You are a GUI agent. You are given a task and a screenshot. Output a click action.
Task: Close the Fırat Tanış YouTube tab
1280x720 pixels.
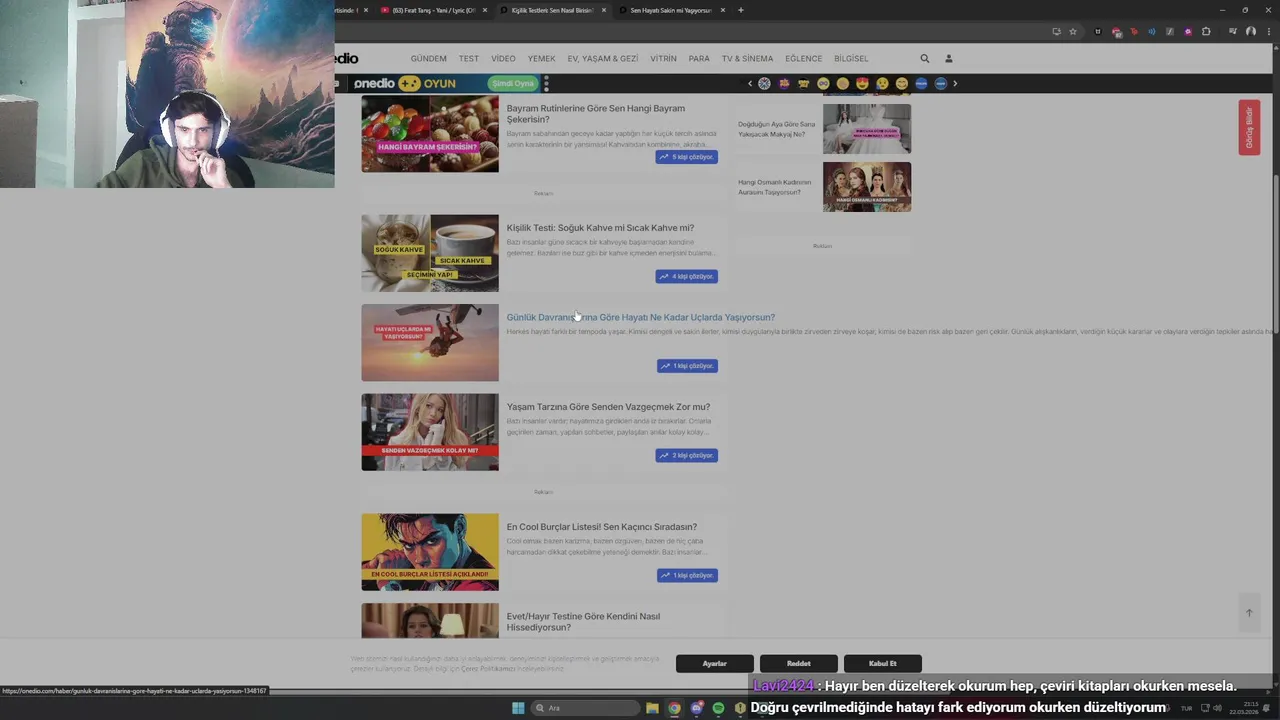point(485,10)
